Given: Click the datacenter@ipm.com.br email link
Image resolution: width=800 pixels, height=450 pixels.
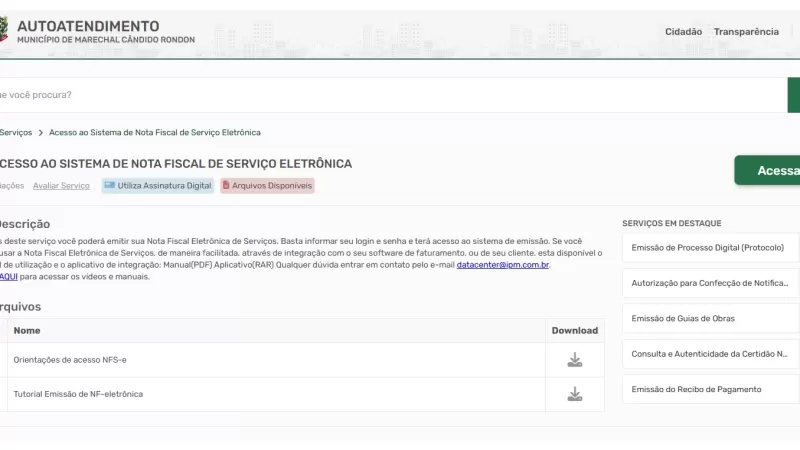Looking at the screenshot, I should [502, 265].
